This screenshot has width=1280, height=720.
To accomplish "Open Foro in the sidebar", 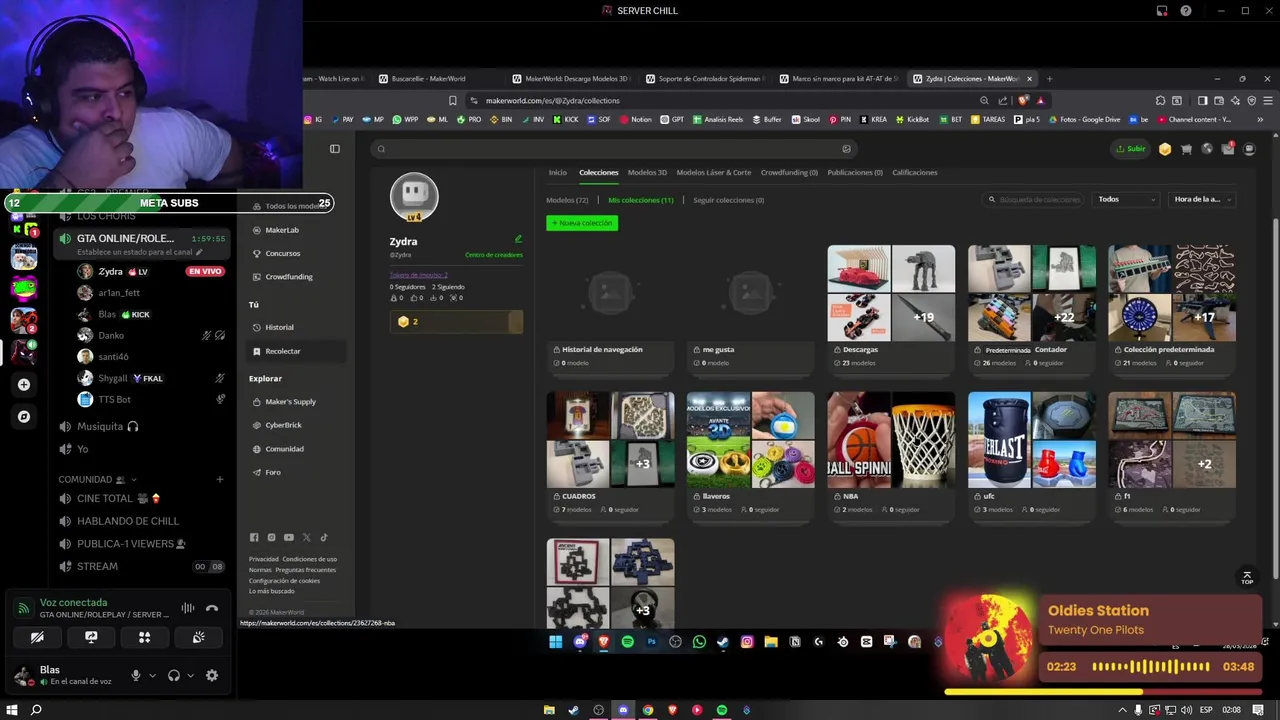I will coord(272,472).
